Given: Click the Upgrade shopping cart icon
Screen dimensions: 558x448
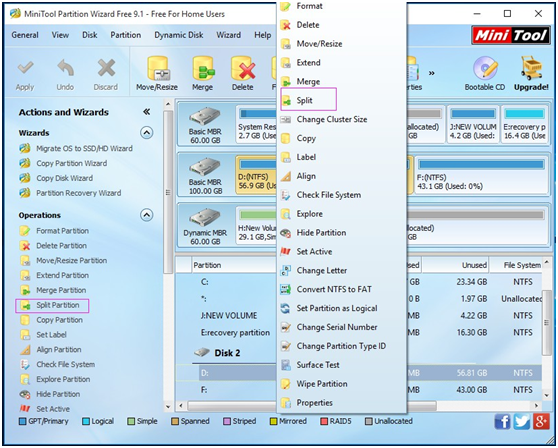Looking at the screenshot, I should click(531, 68).
